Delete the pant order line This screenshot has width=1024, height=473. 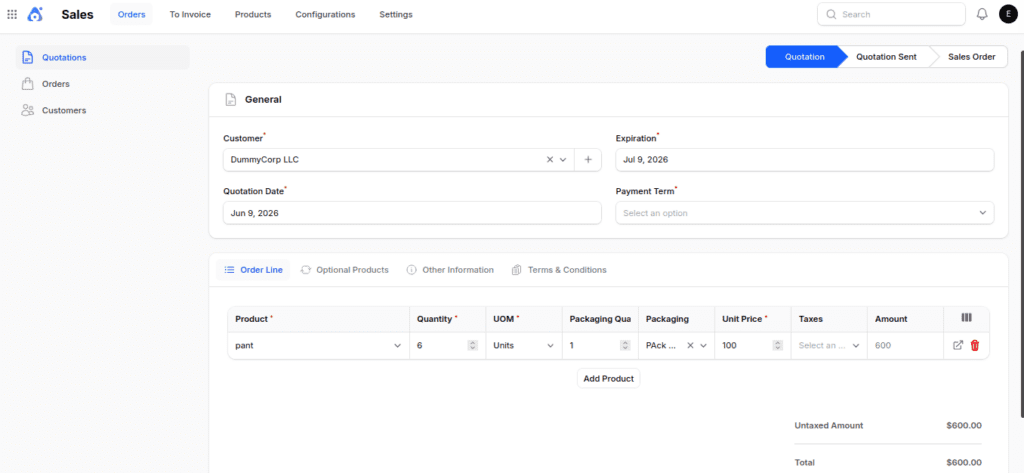point(975,346)
